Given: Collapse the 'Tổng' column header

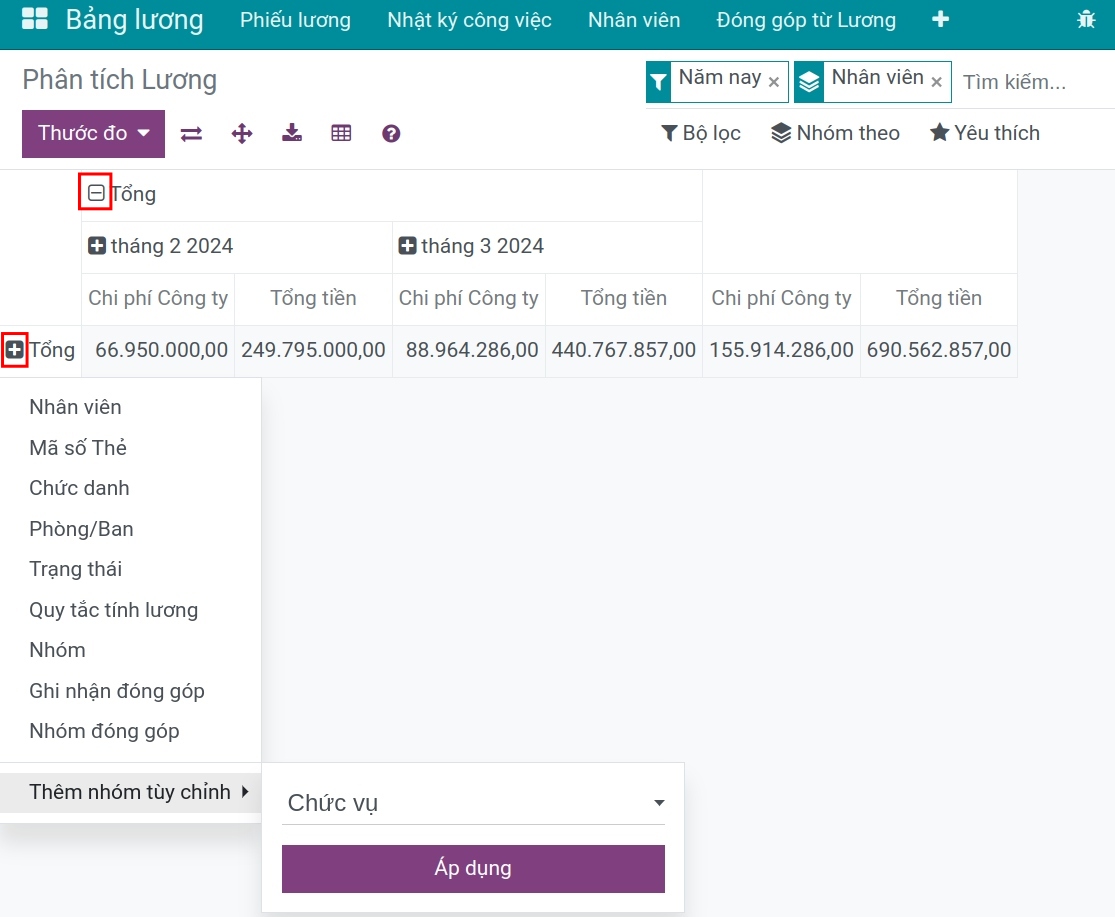Looking at the screenshot, I should point(96,194).
